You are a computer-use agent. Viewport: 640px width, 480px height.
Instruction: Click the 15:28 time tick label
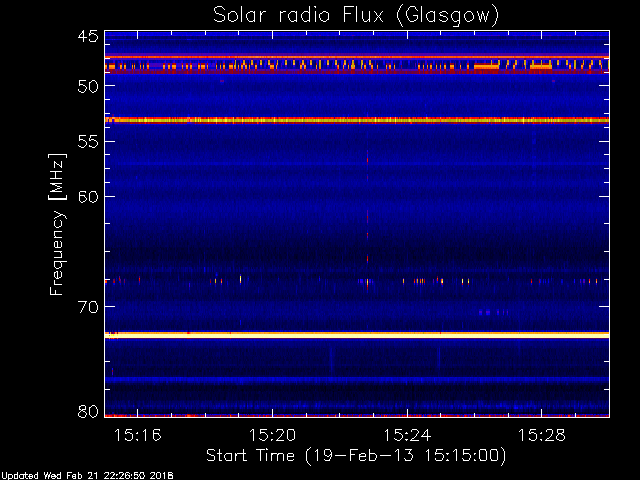click(x=542, y=435)
